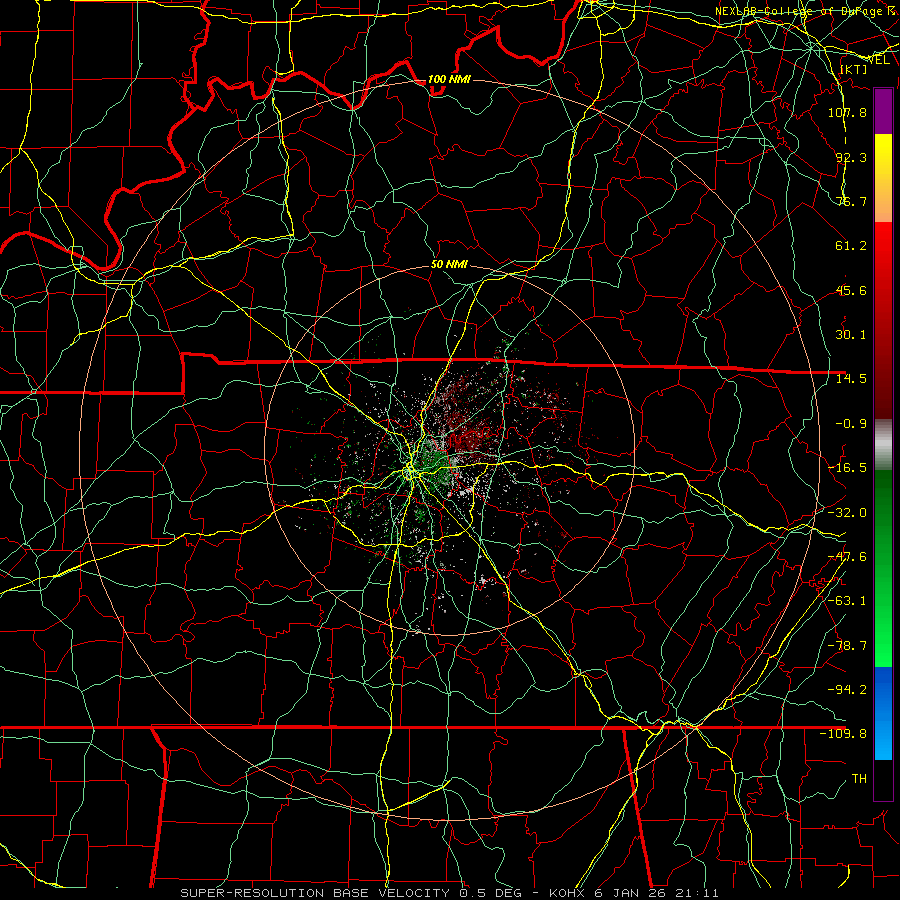Click the gray near-zero segment of the color bar
This screenshot has width=900, height=900.
click(883, 445)
